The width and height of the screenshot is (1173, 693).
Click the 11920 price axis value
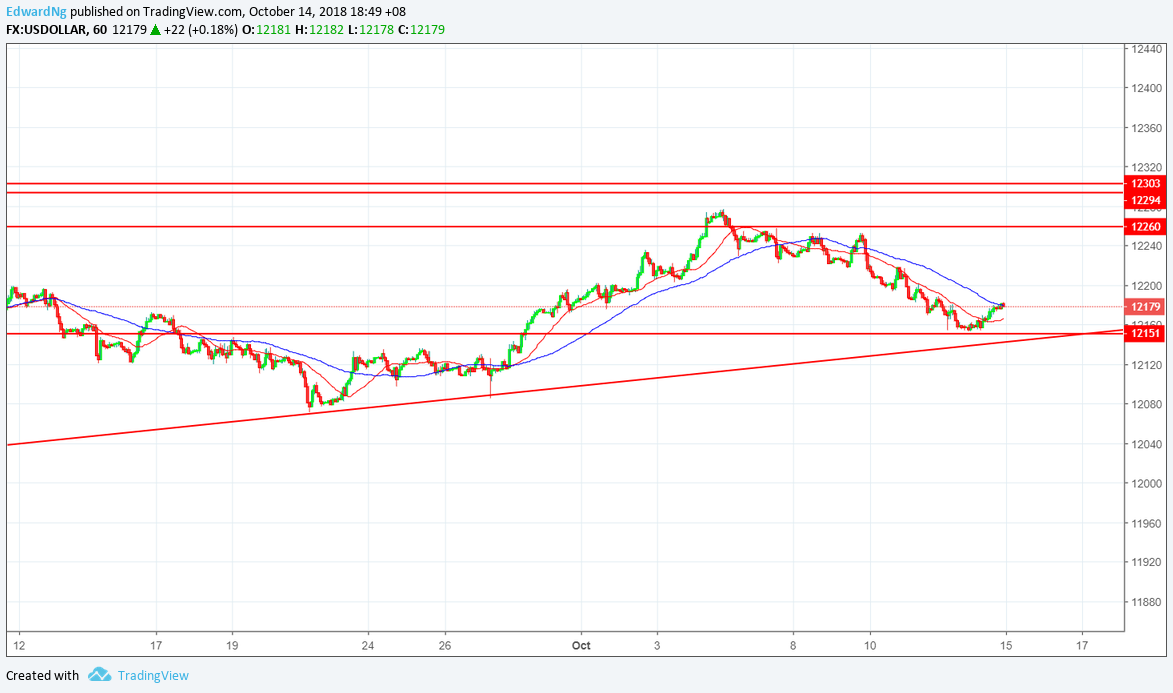[1145, 562]
